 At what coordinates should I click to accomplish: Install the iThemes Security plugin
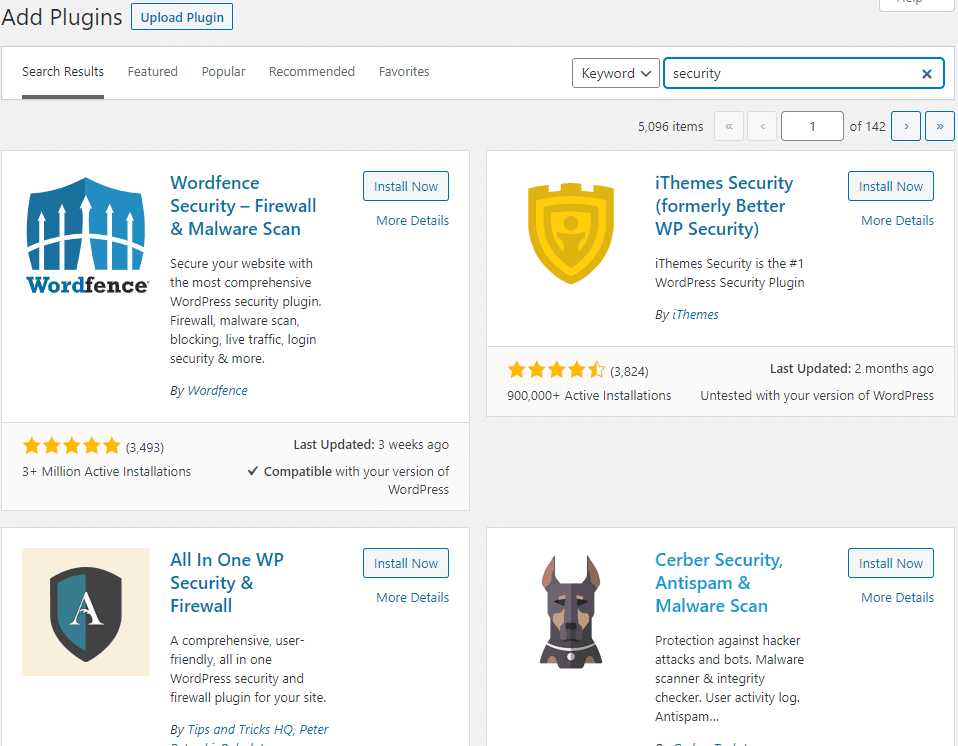pyautogui.click(x=891, y=186)
